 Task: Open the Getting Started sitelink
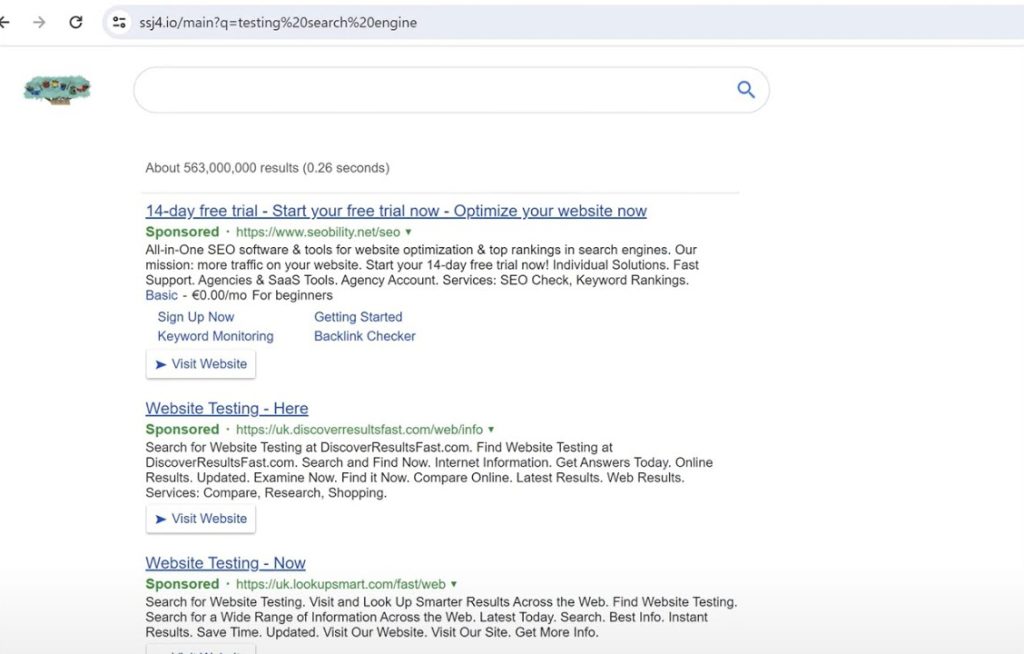358,317
